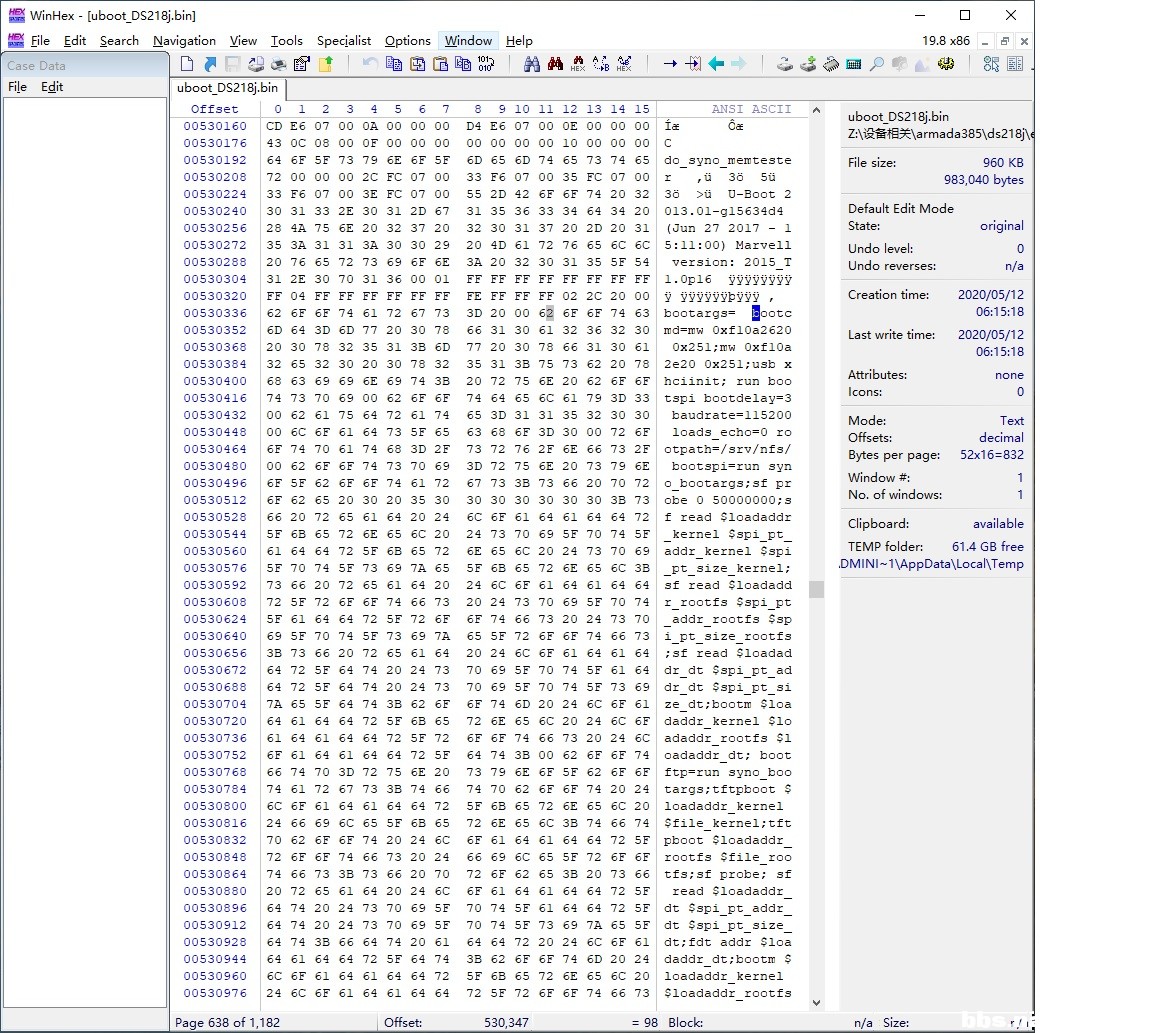Click the magnifying glass toolbar icon
The image size is (1152, 1033).
coord(876,65)
